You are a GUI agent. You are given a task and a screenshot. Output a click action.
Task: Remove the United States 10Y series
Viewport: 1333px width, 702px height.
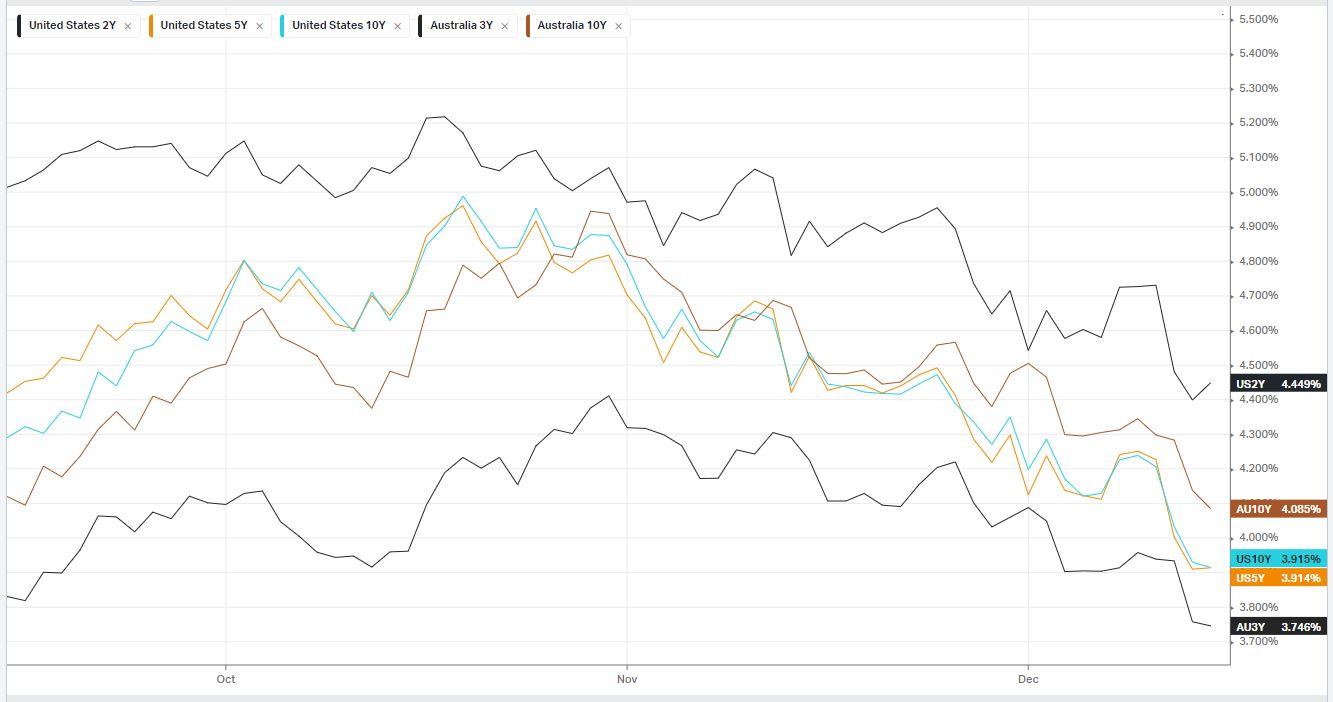coord(397,26)
